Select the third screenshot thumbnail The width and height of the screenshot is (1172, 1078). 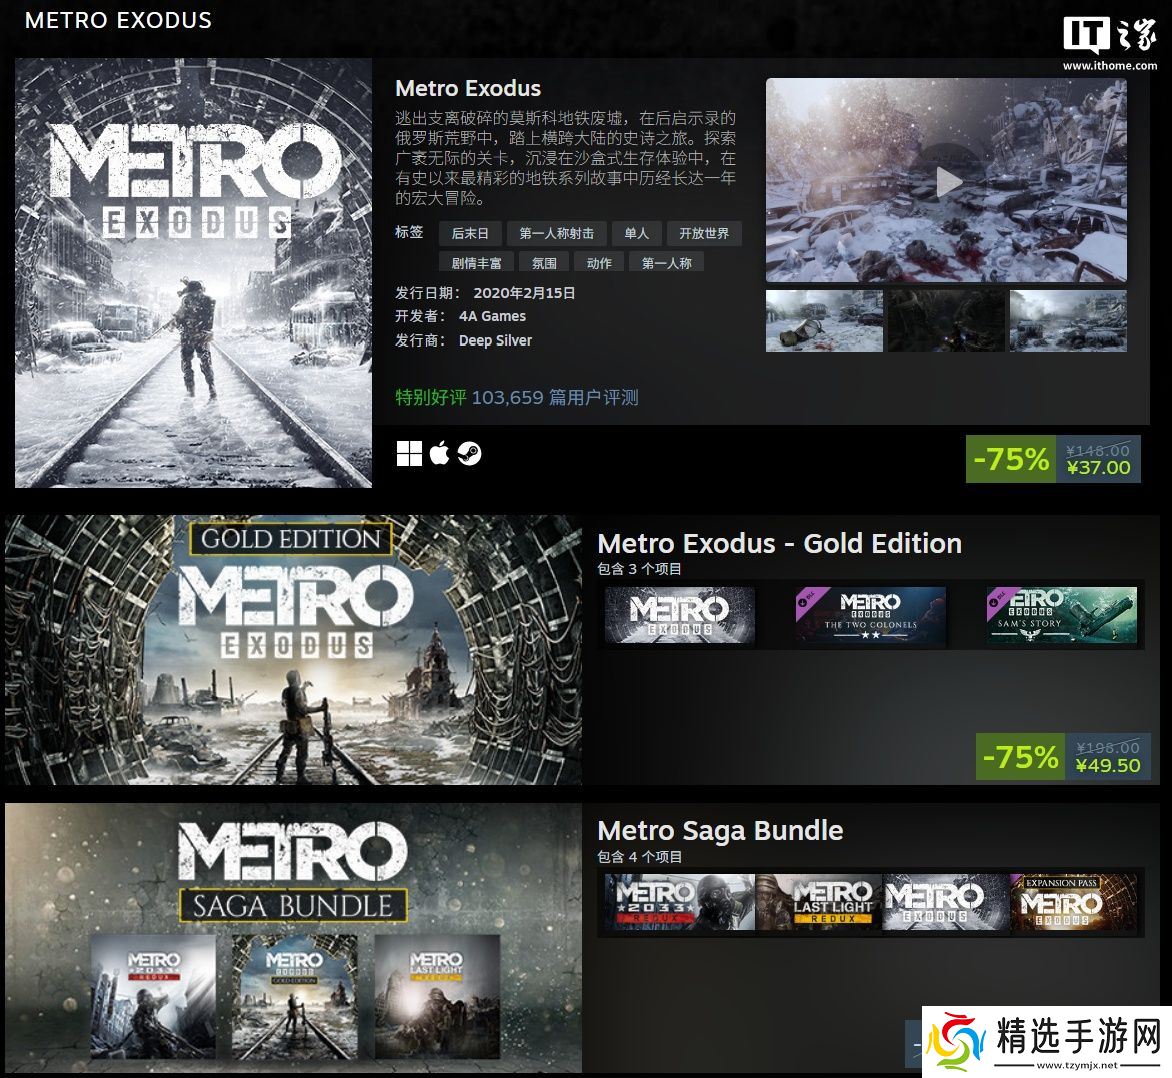(1068, 321)
